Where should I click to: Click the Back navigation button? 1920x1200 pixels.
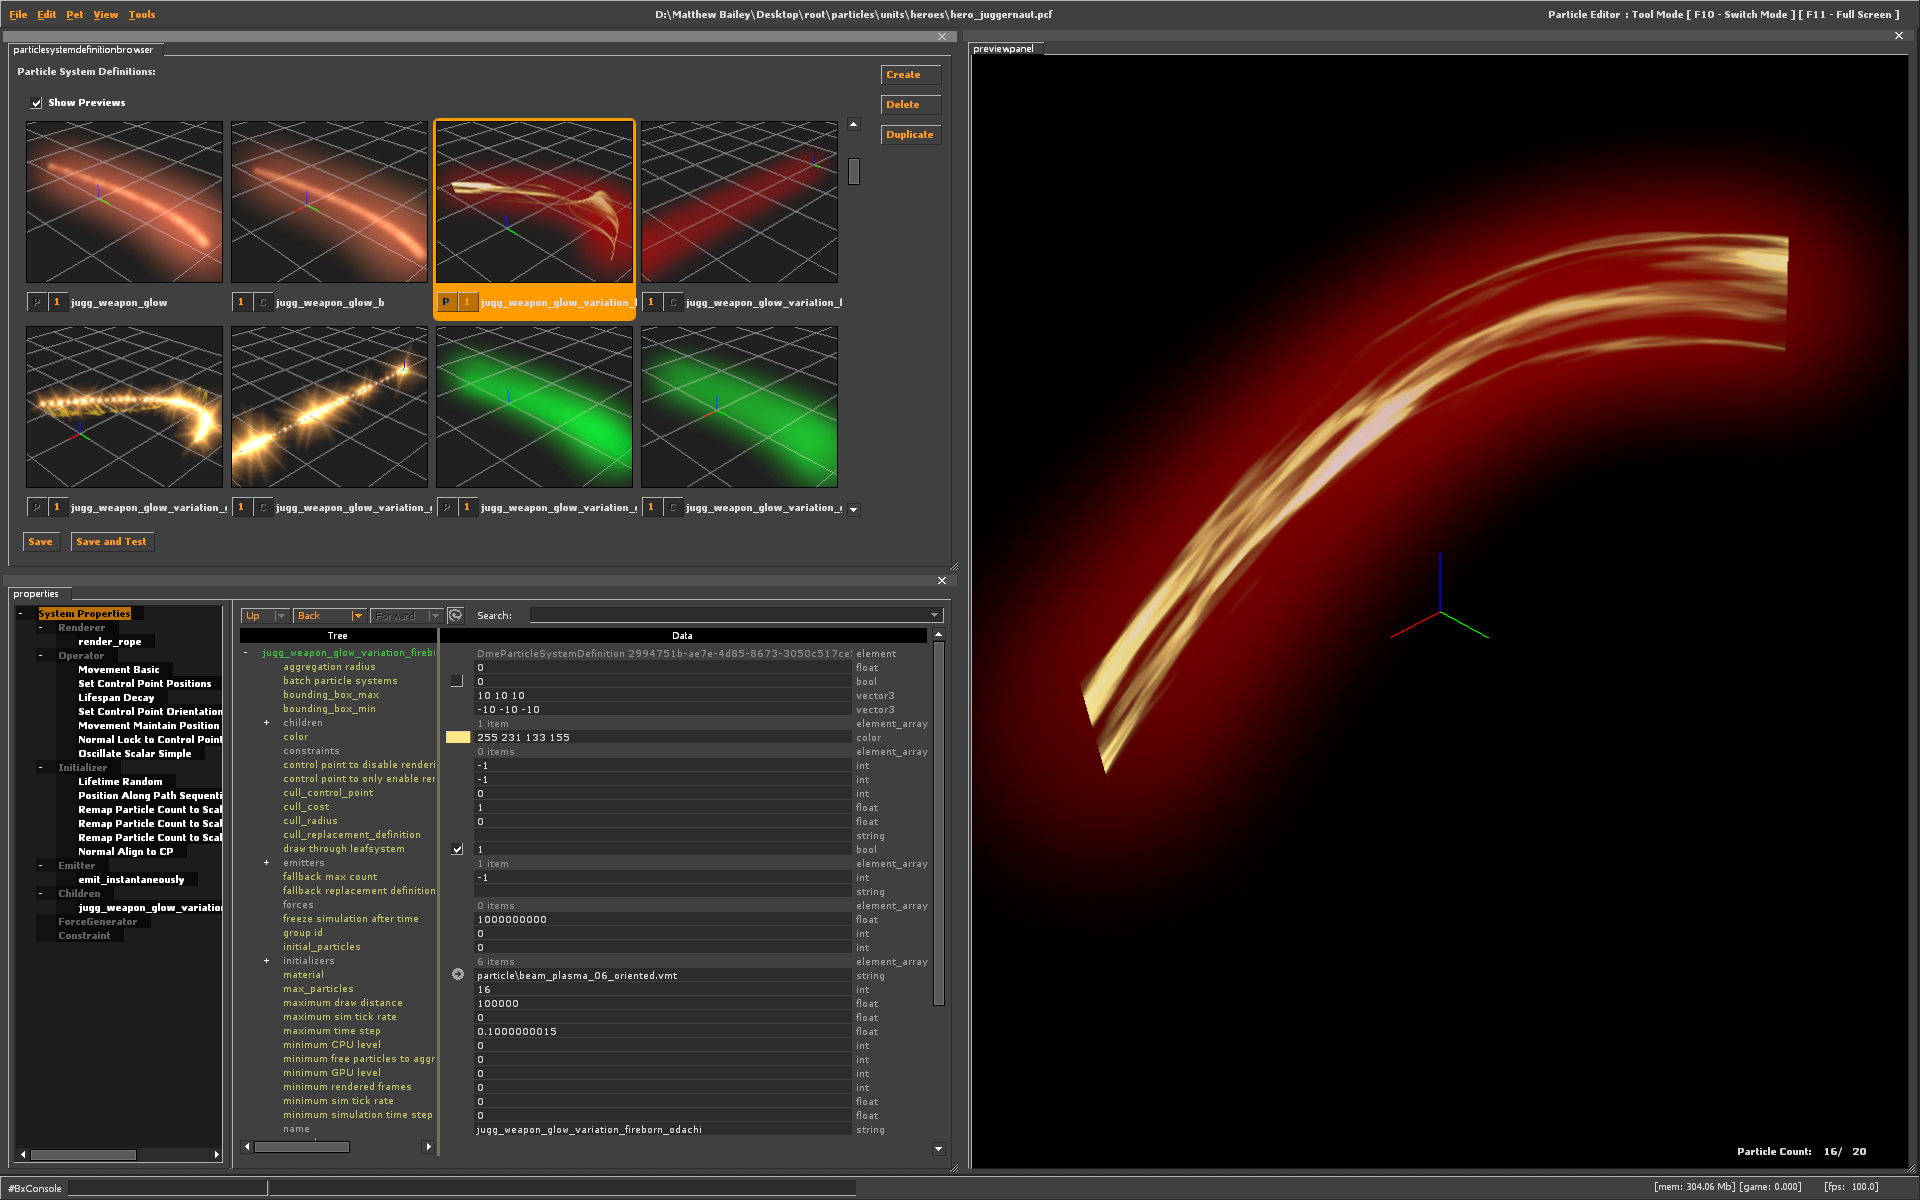click(x=322, y=616)
